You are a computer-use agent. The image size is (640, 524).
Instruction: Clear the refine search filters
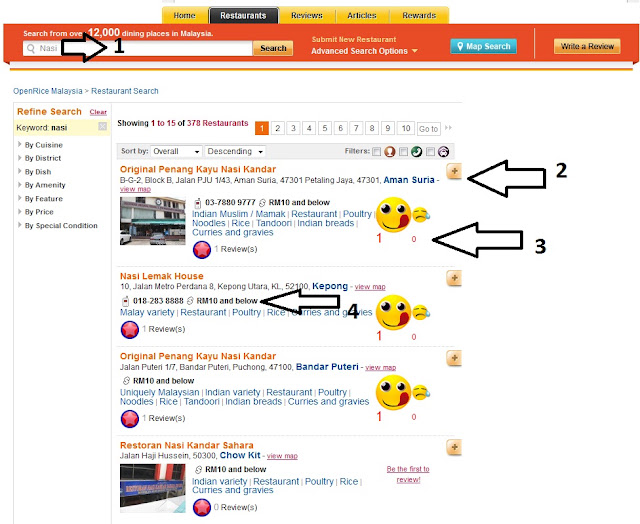98,112
